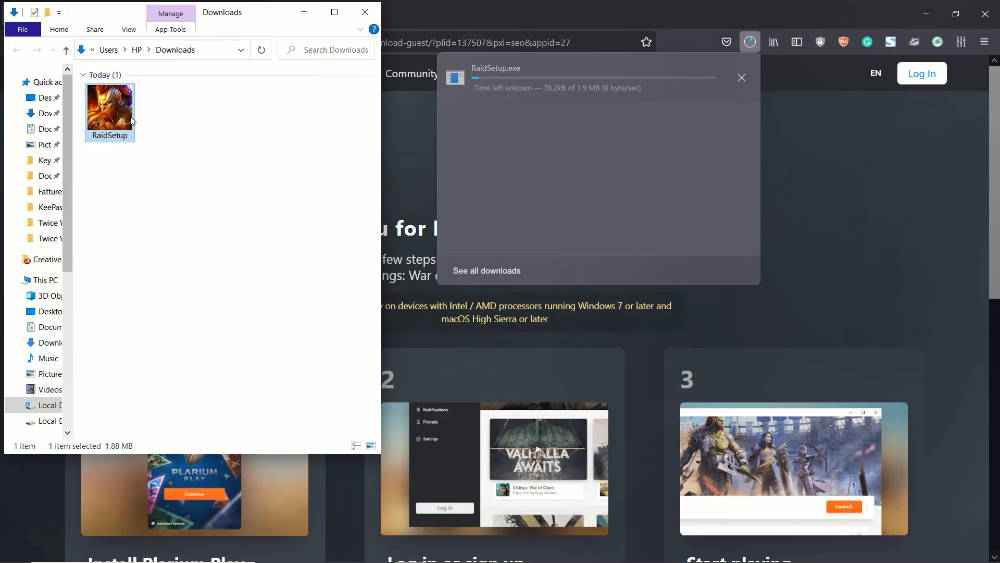This screenshot has height=563, width=1000.
Task: Expand the Explorer ribbon chevron
Action: (360, 29)
